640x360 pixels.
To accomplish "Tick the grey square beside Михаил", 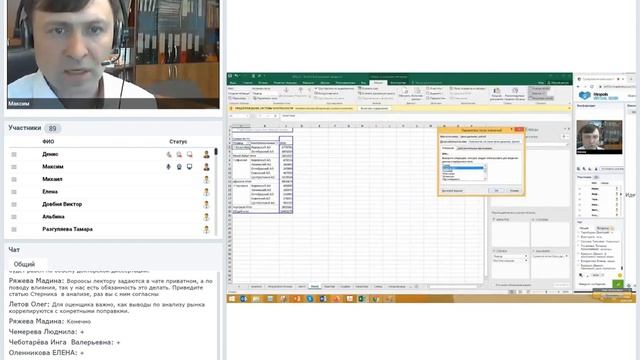I will point(14,179).
